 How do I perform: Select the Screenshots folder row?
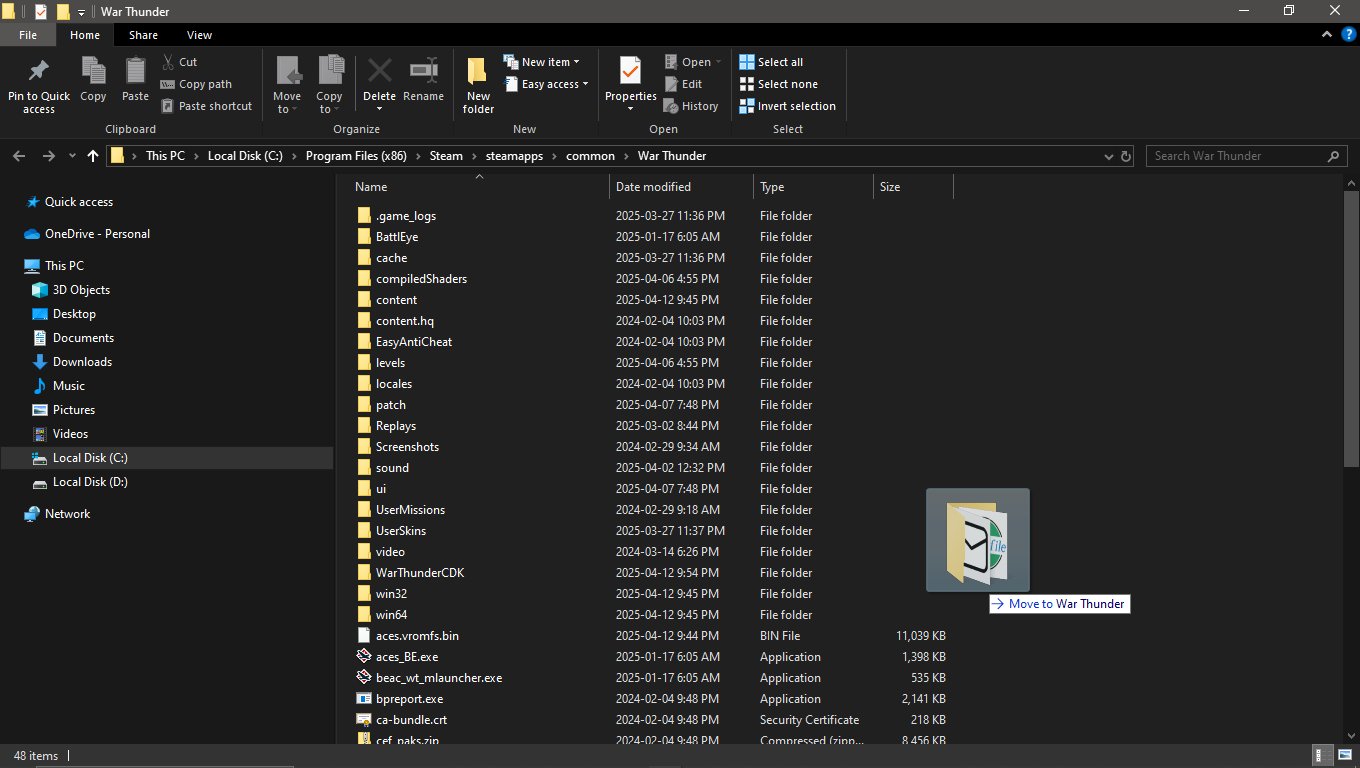[x=651, y=447]
